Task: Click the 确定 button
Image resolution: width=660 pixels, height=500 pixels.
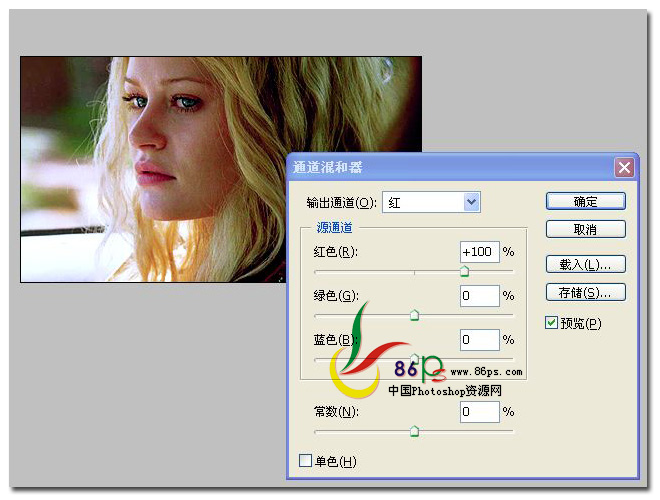Action: point(585,202)
